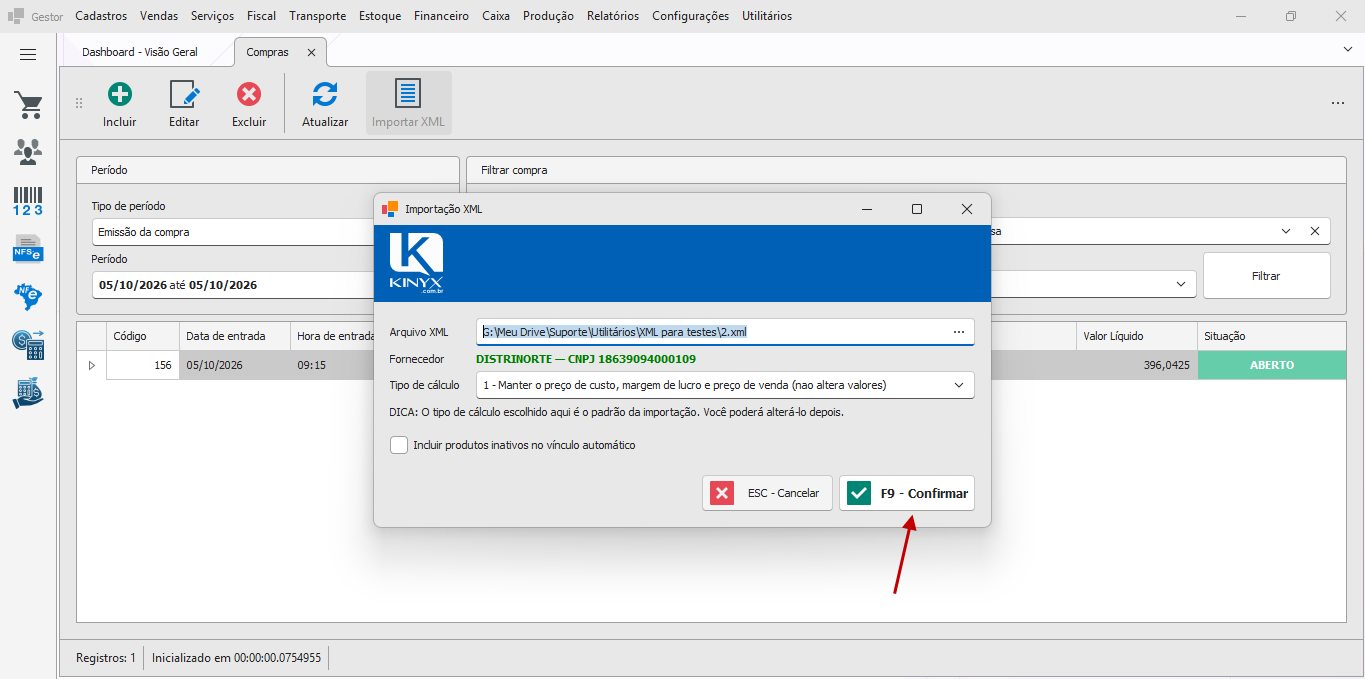Open the Cadastros menu
1365x679 pixels.
pyautogui.click(x=101, y=16)
